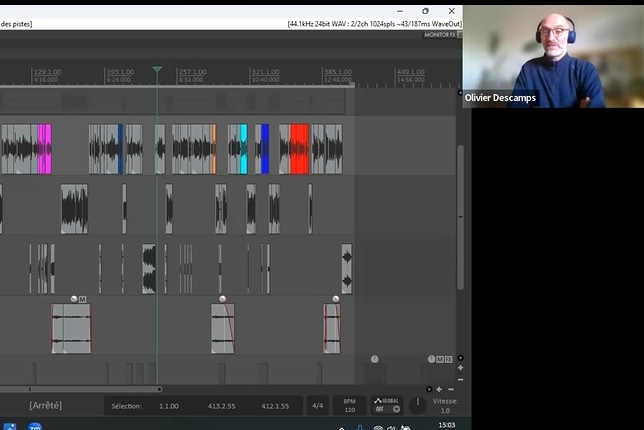Click the MONITOR FX button
Viewport: 644px width, 430px height.
click(438, 34)
